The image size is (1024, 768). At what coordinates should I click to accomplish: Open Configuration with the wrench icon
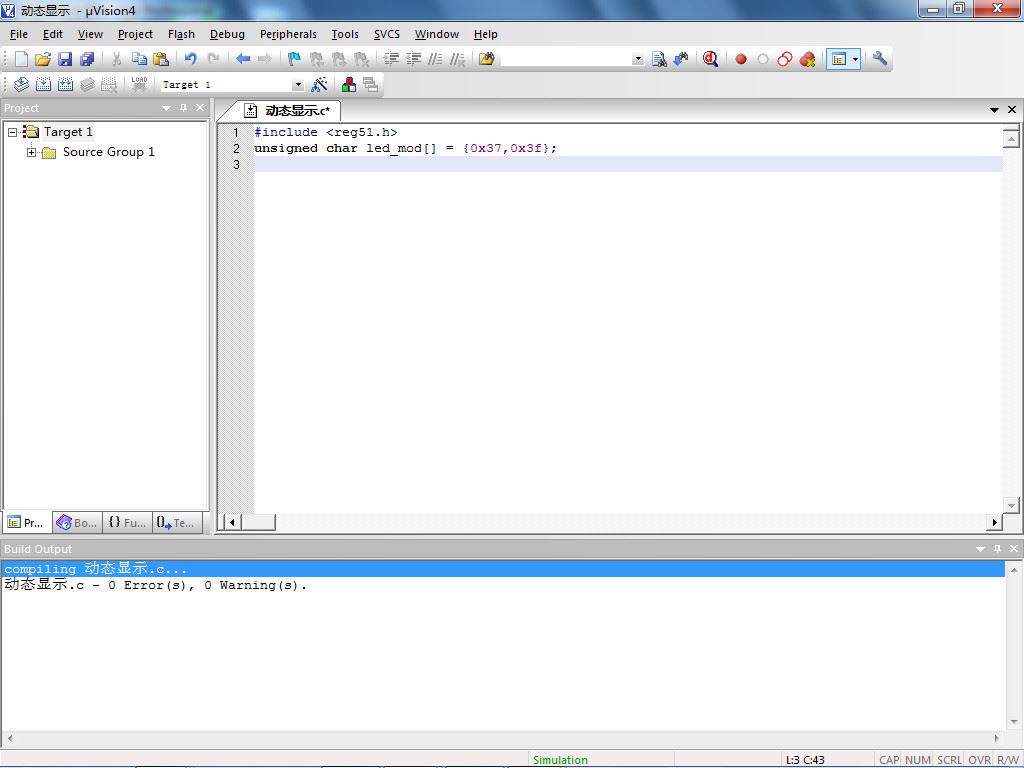pyautogui.click(x=880, y=59)
